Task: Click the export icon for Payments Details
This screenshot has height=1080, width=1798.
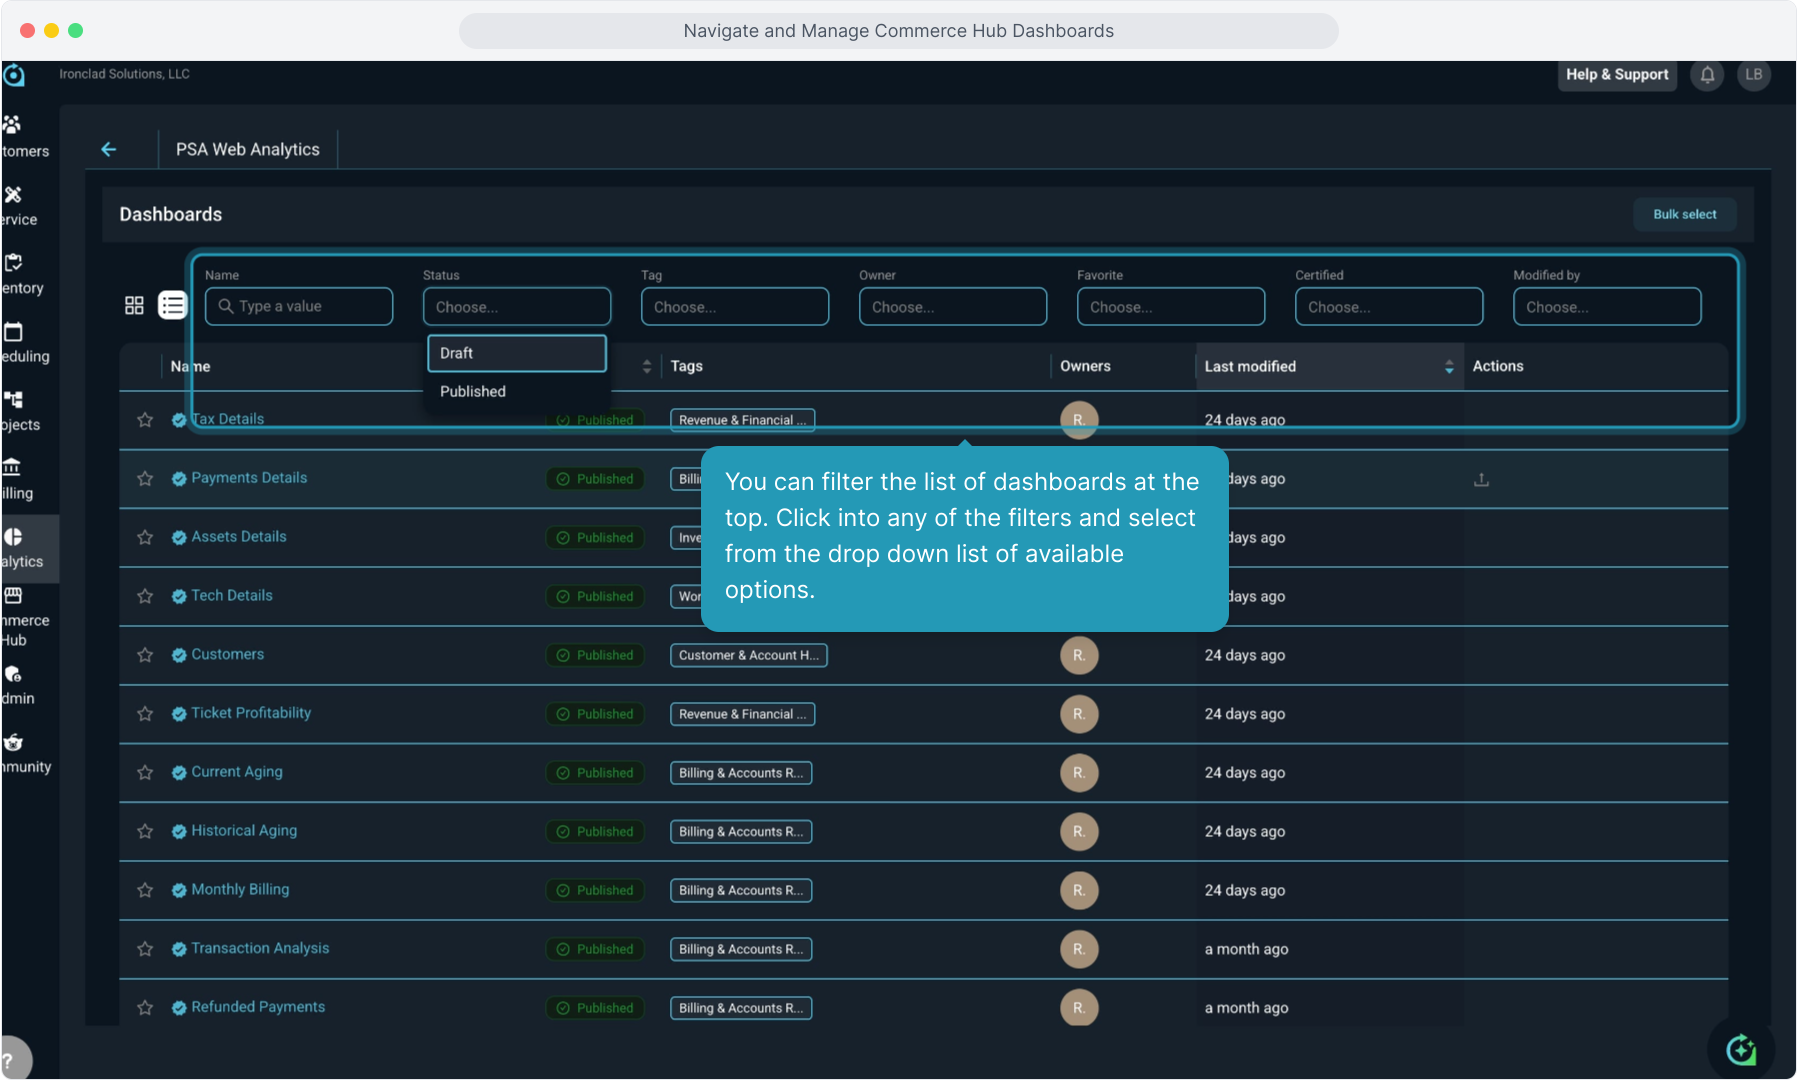Action: coord(1481,480)
